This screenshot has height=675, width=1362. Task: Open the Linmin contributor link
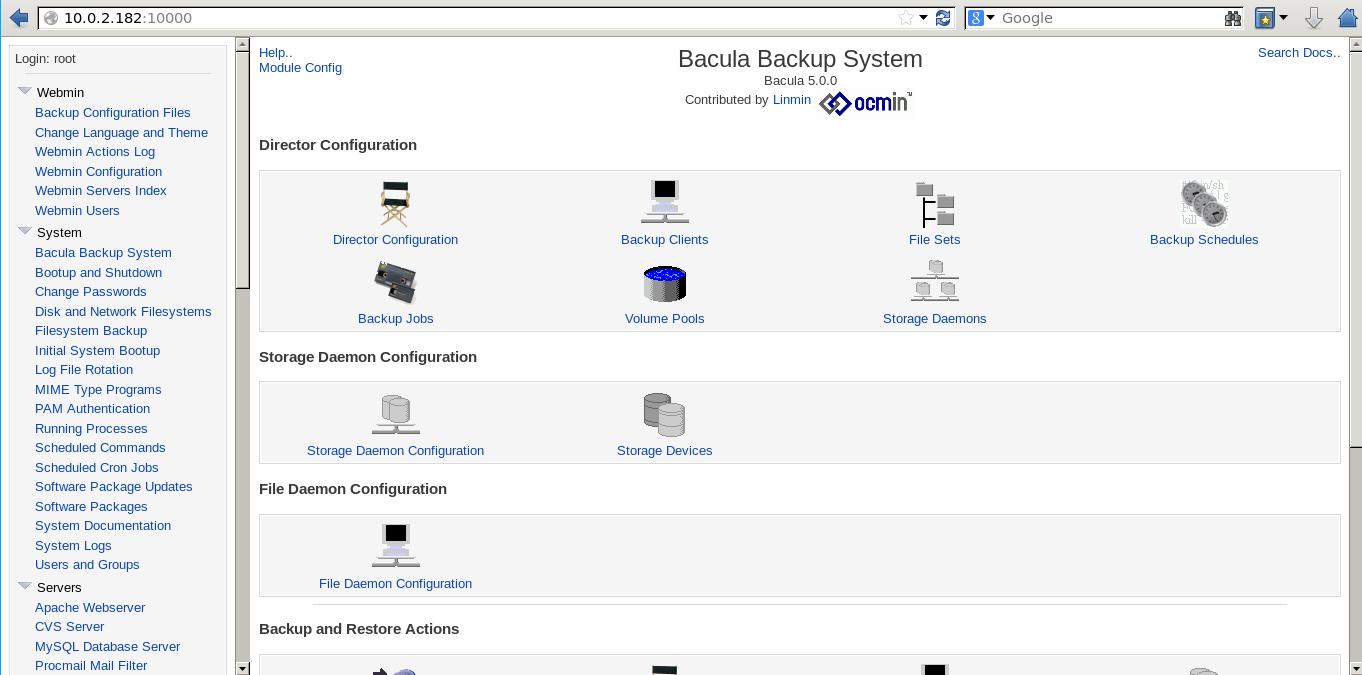point(792,100)
